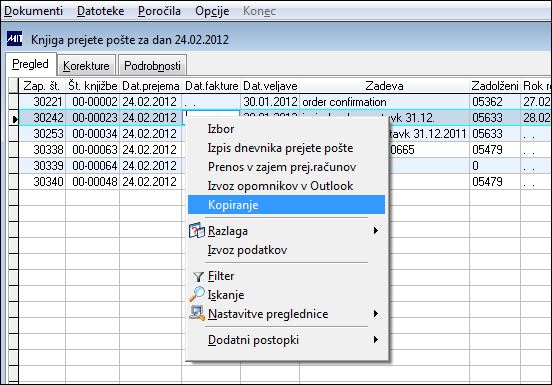Click the Iskanje magnifier icon
The width and height of the screenshot is (552, 385).
click(196, 294)
